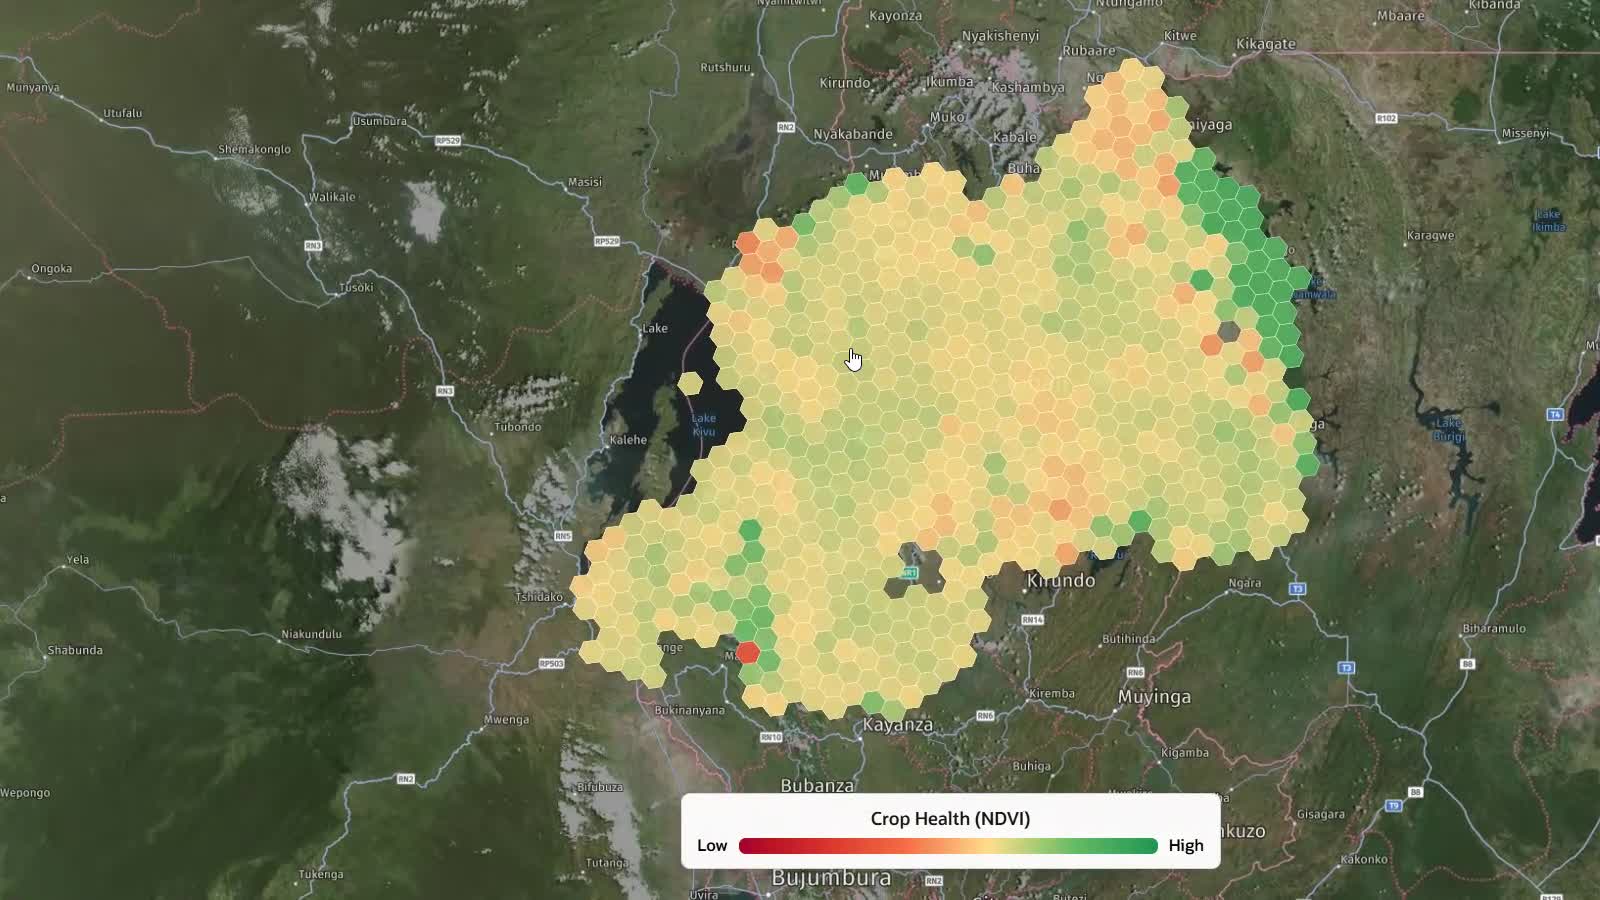Click the Kabale town label
This screenshot has width=1600, height=900.
click(1014, 137)
